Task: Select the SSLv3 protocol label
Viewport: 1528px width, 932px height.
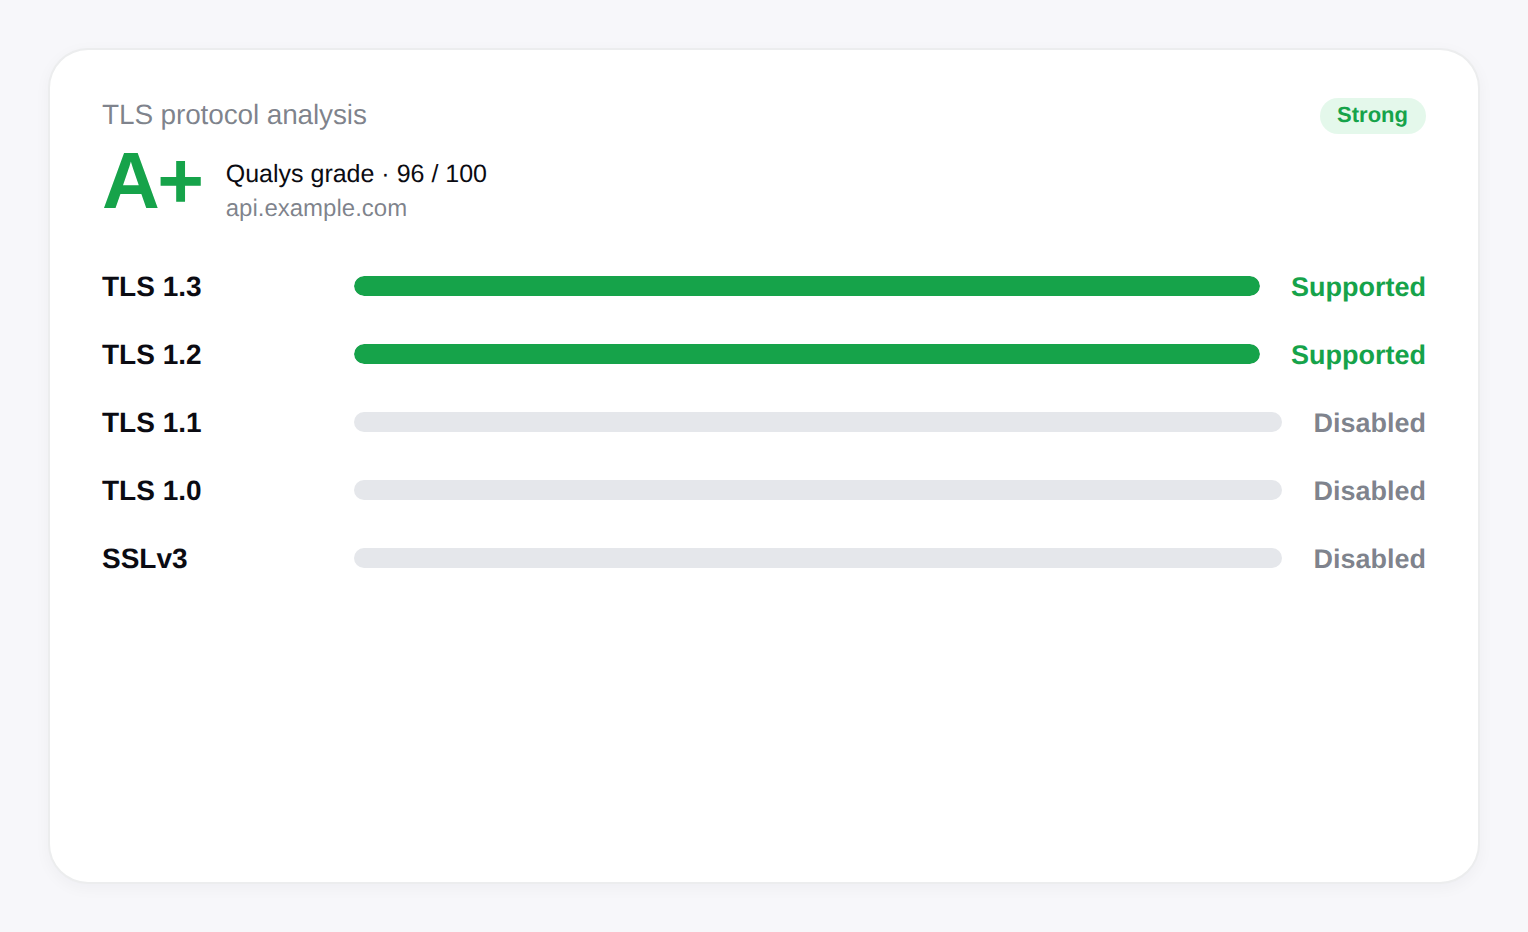Action: [x=145, y=559]
